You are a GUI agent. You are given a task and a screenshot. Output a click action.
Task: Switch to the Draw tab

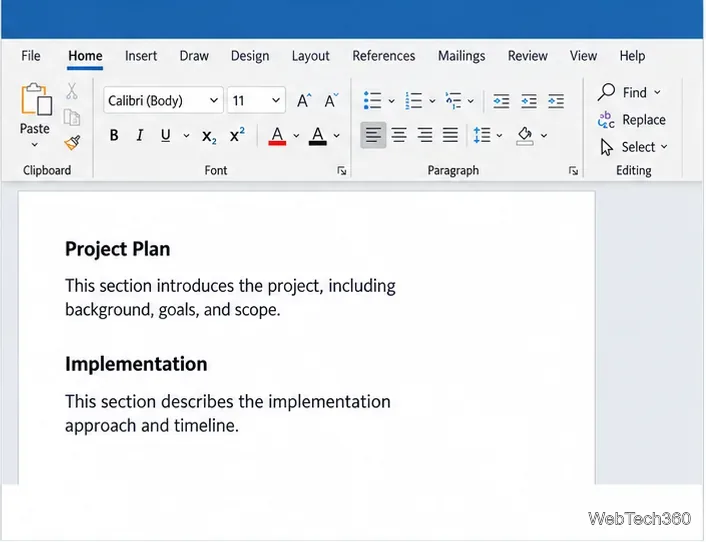coord(194,56)
